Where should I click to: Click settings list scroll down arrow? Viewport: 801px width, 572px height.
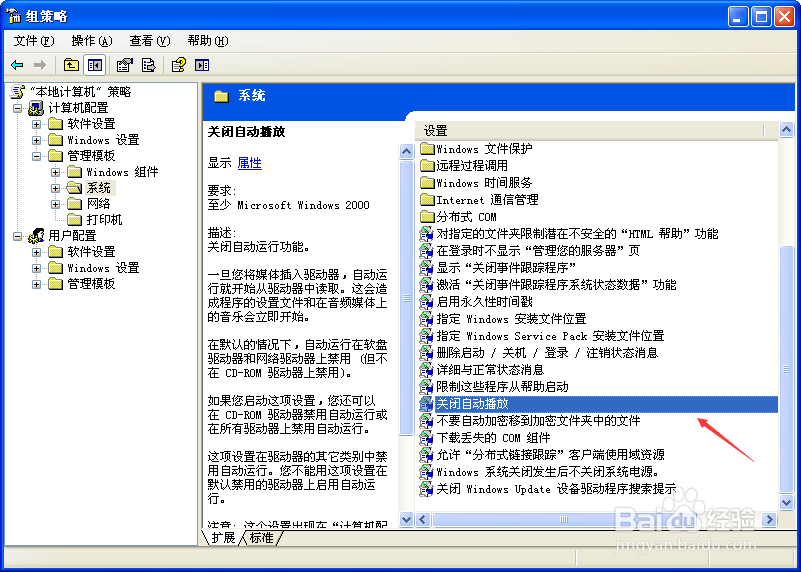click(x=786, y=503)
